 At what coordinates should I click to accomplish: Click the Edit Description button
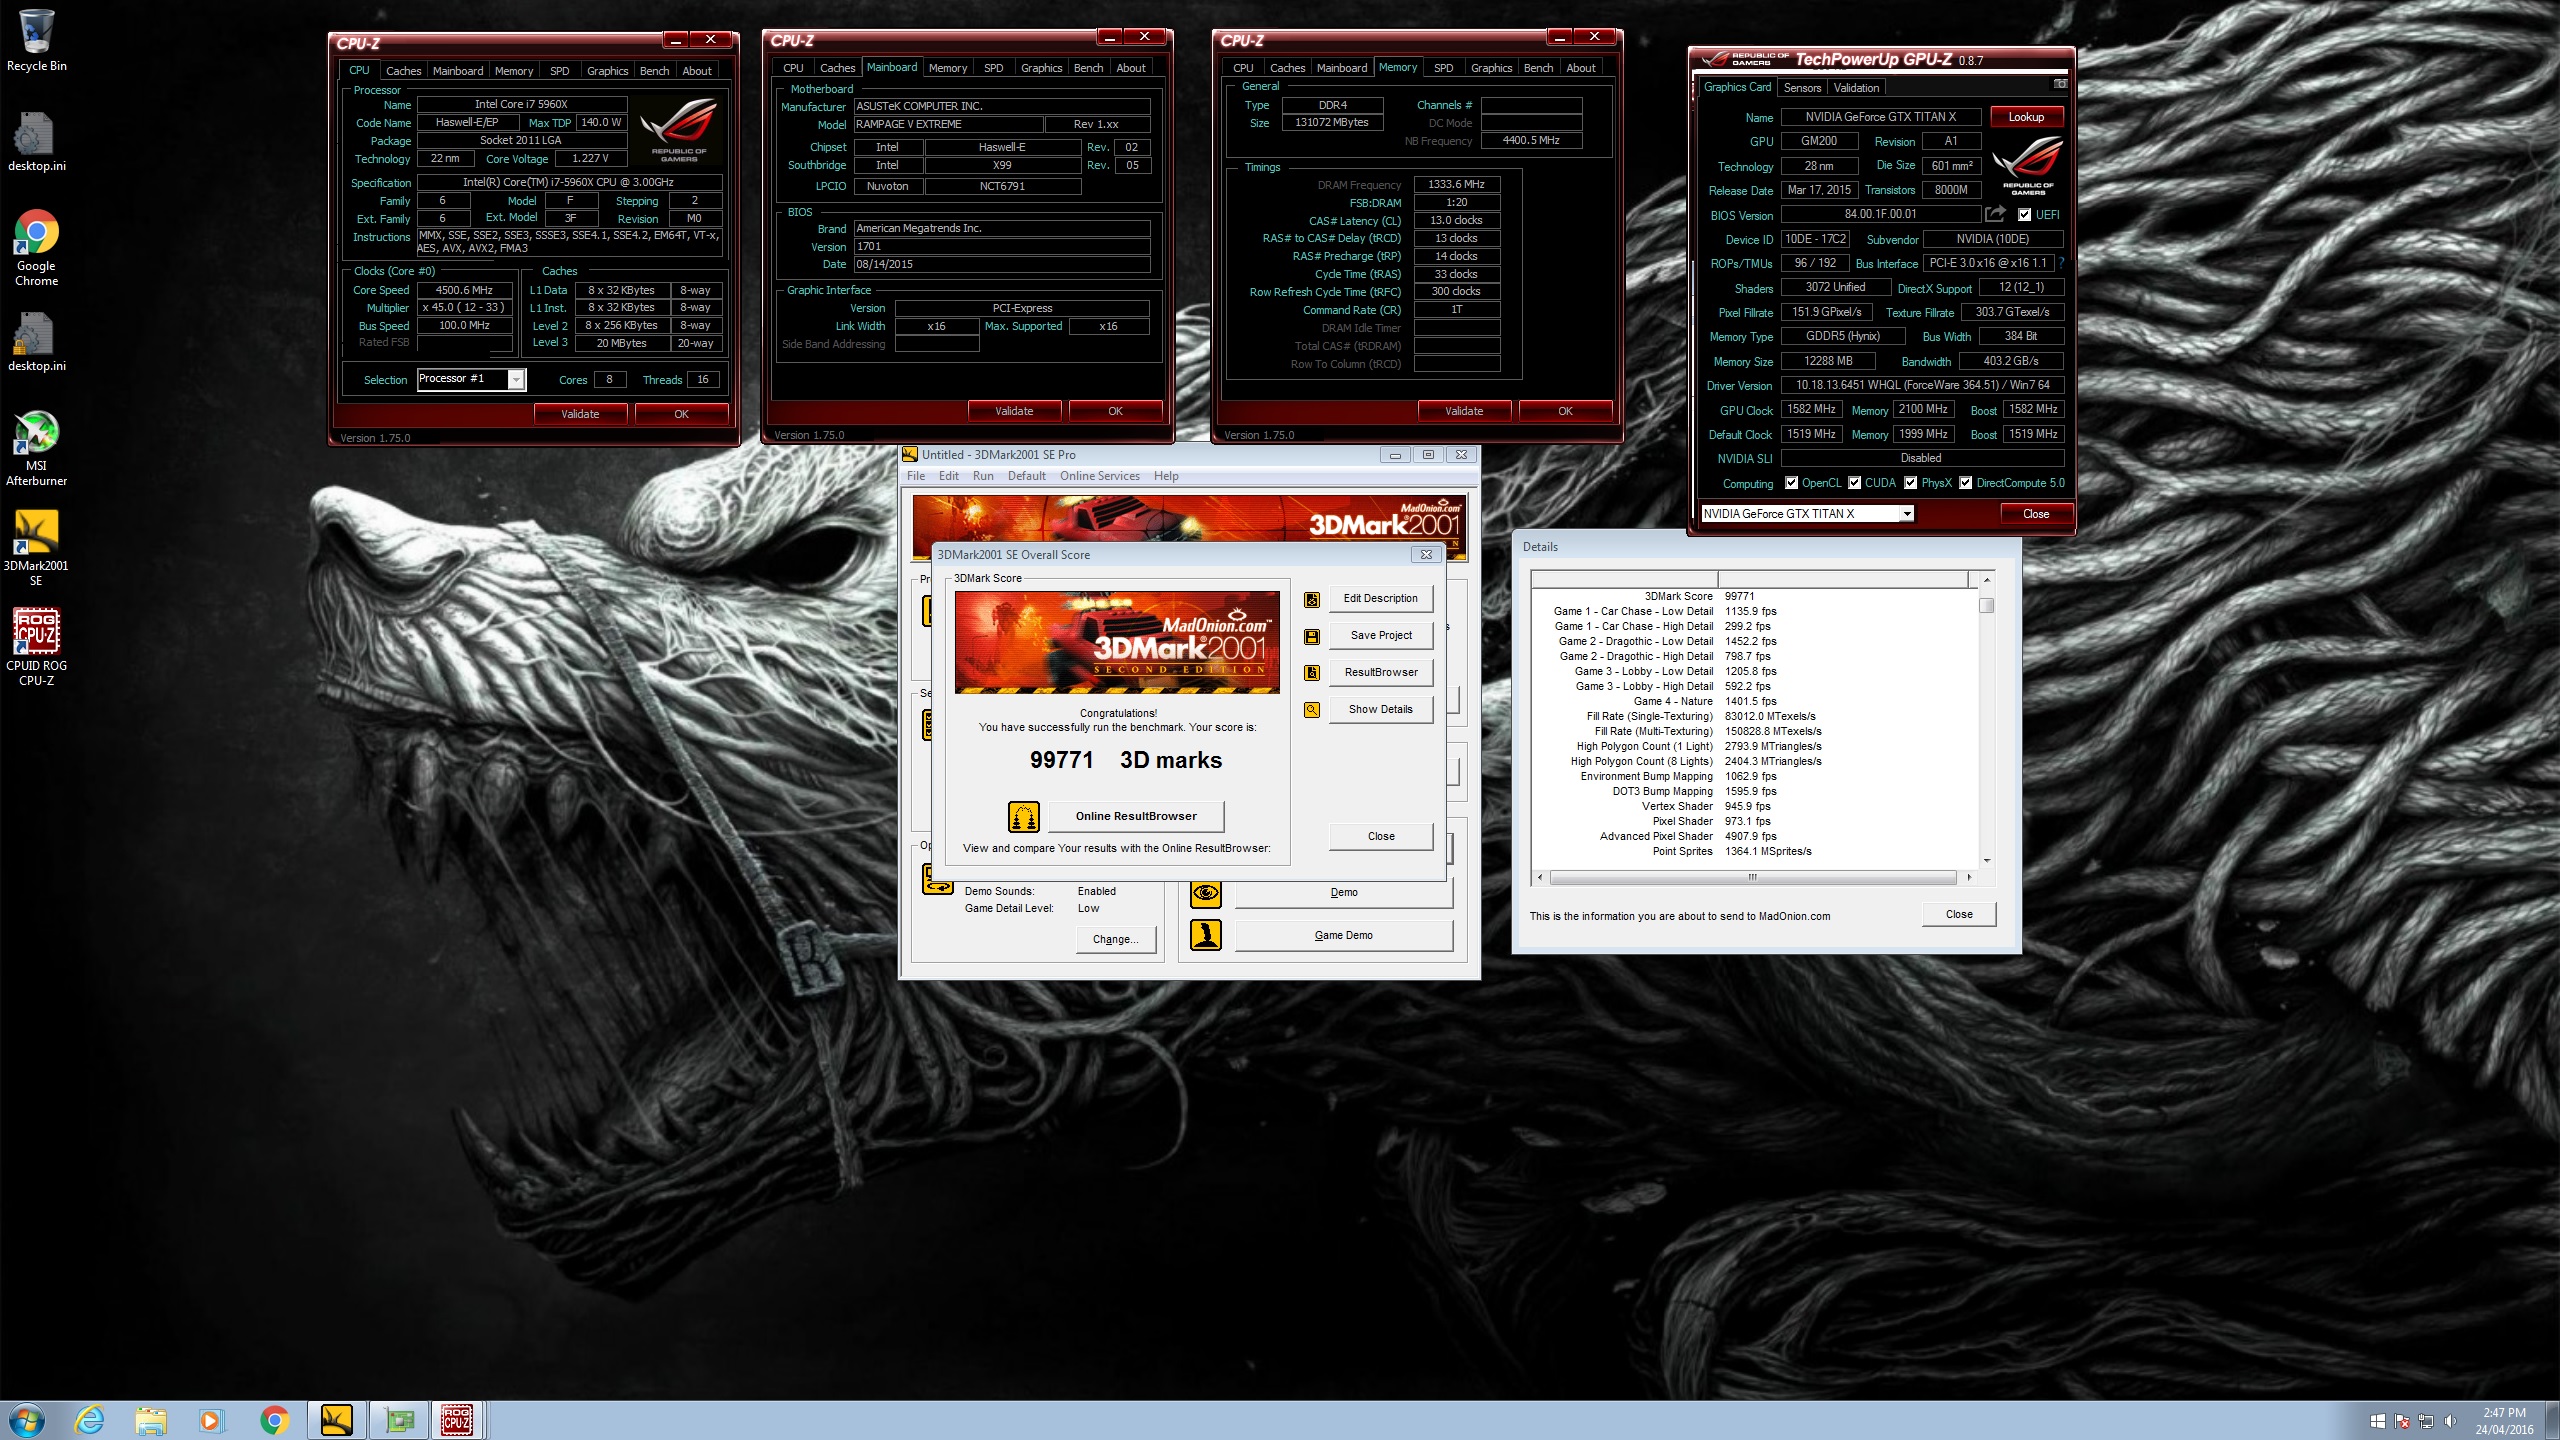[x=1380, y=598]
